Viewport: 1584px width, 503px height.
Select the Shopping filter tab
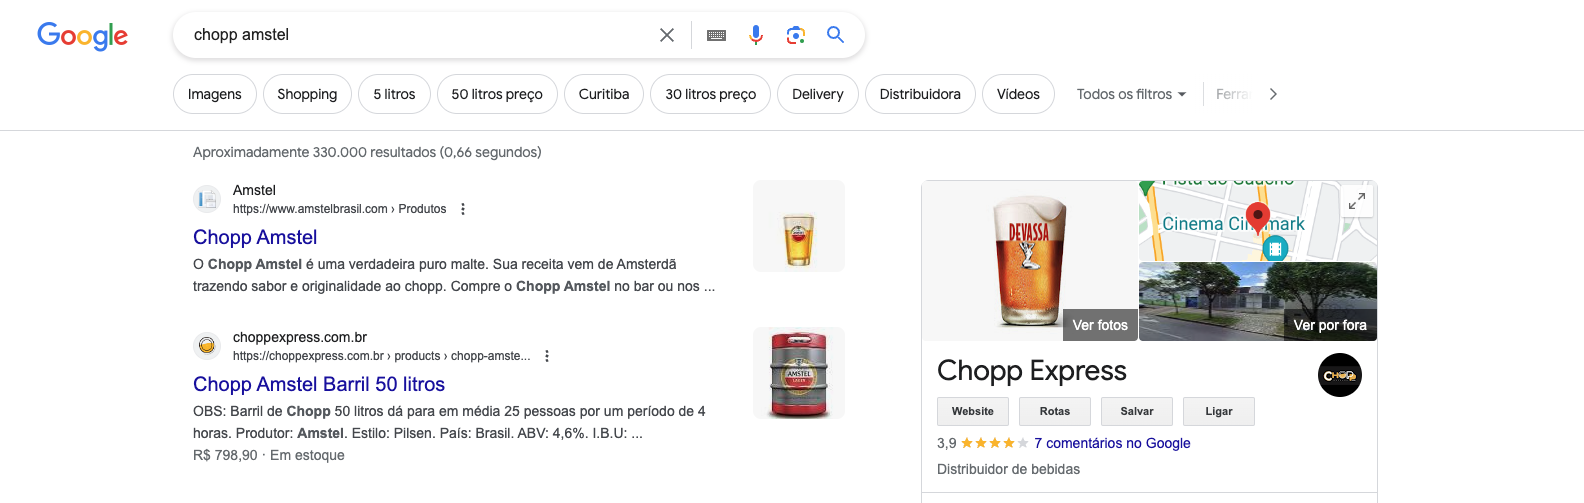[307, 94]
